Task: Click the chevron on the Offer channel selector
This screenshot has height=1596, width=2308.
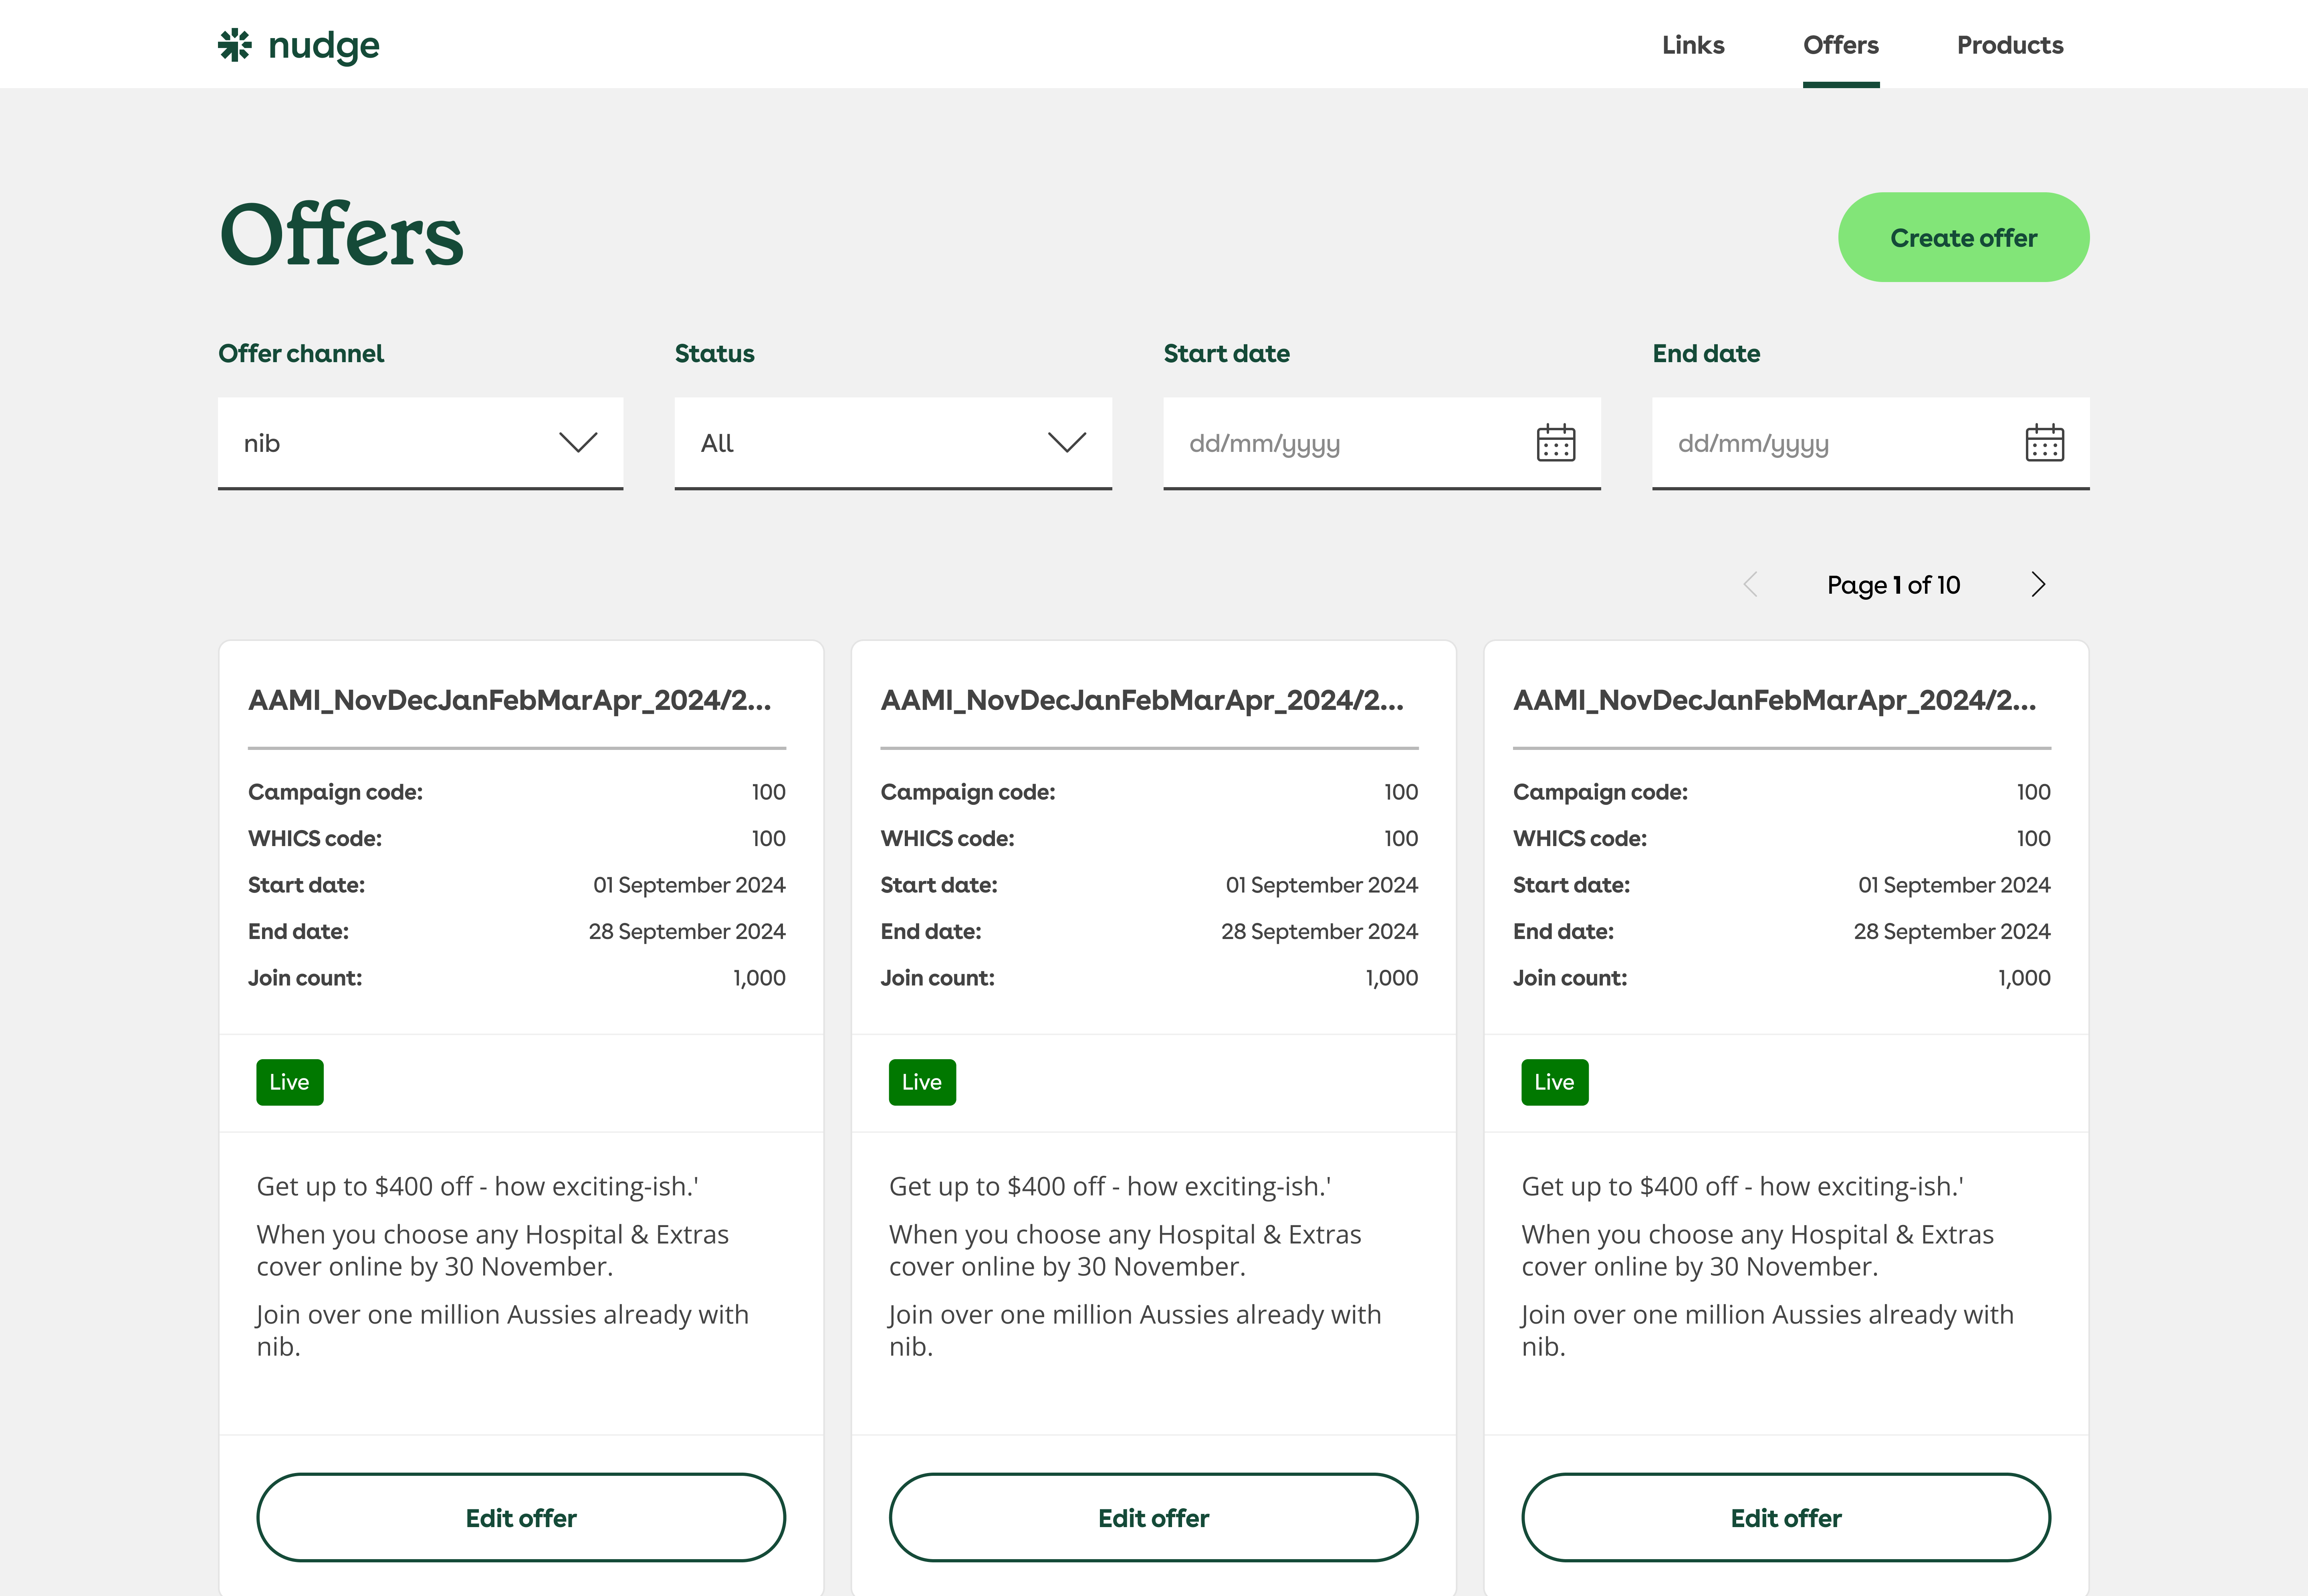Action: click(578, 442)
